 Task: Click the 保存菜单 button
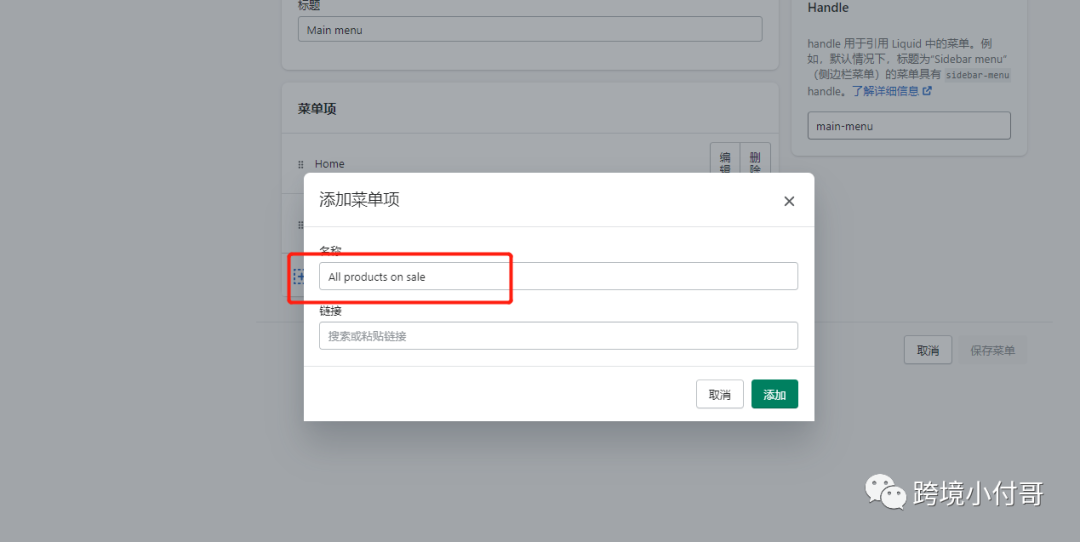pyautogui.click(x=993, y=351)
